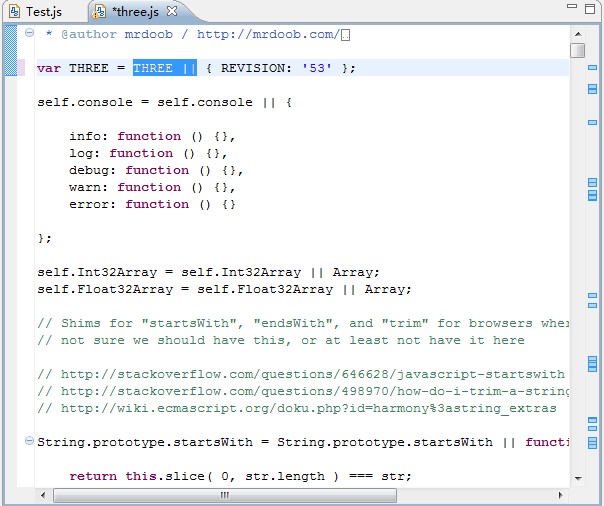604x506 pixels.
Task: Click the 'self.console = self.console' line
Action: tap(164, 102)
